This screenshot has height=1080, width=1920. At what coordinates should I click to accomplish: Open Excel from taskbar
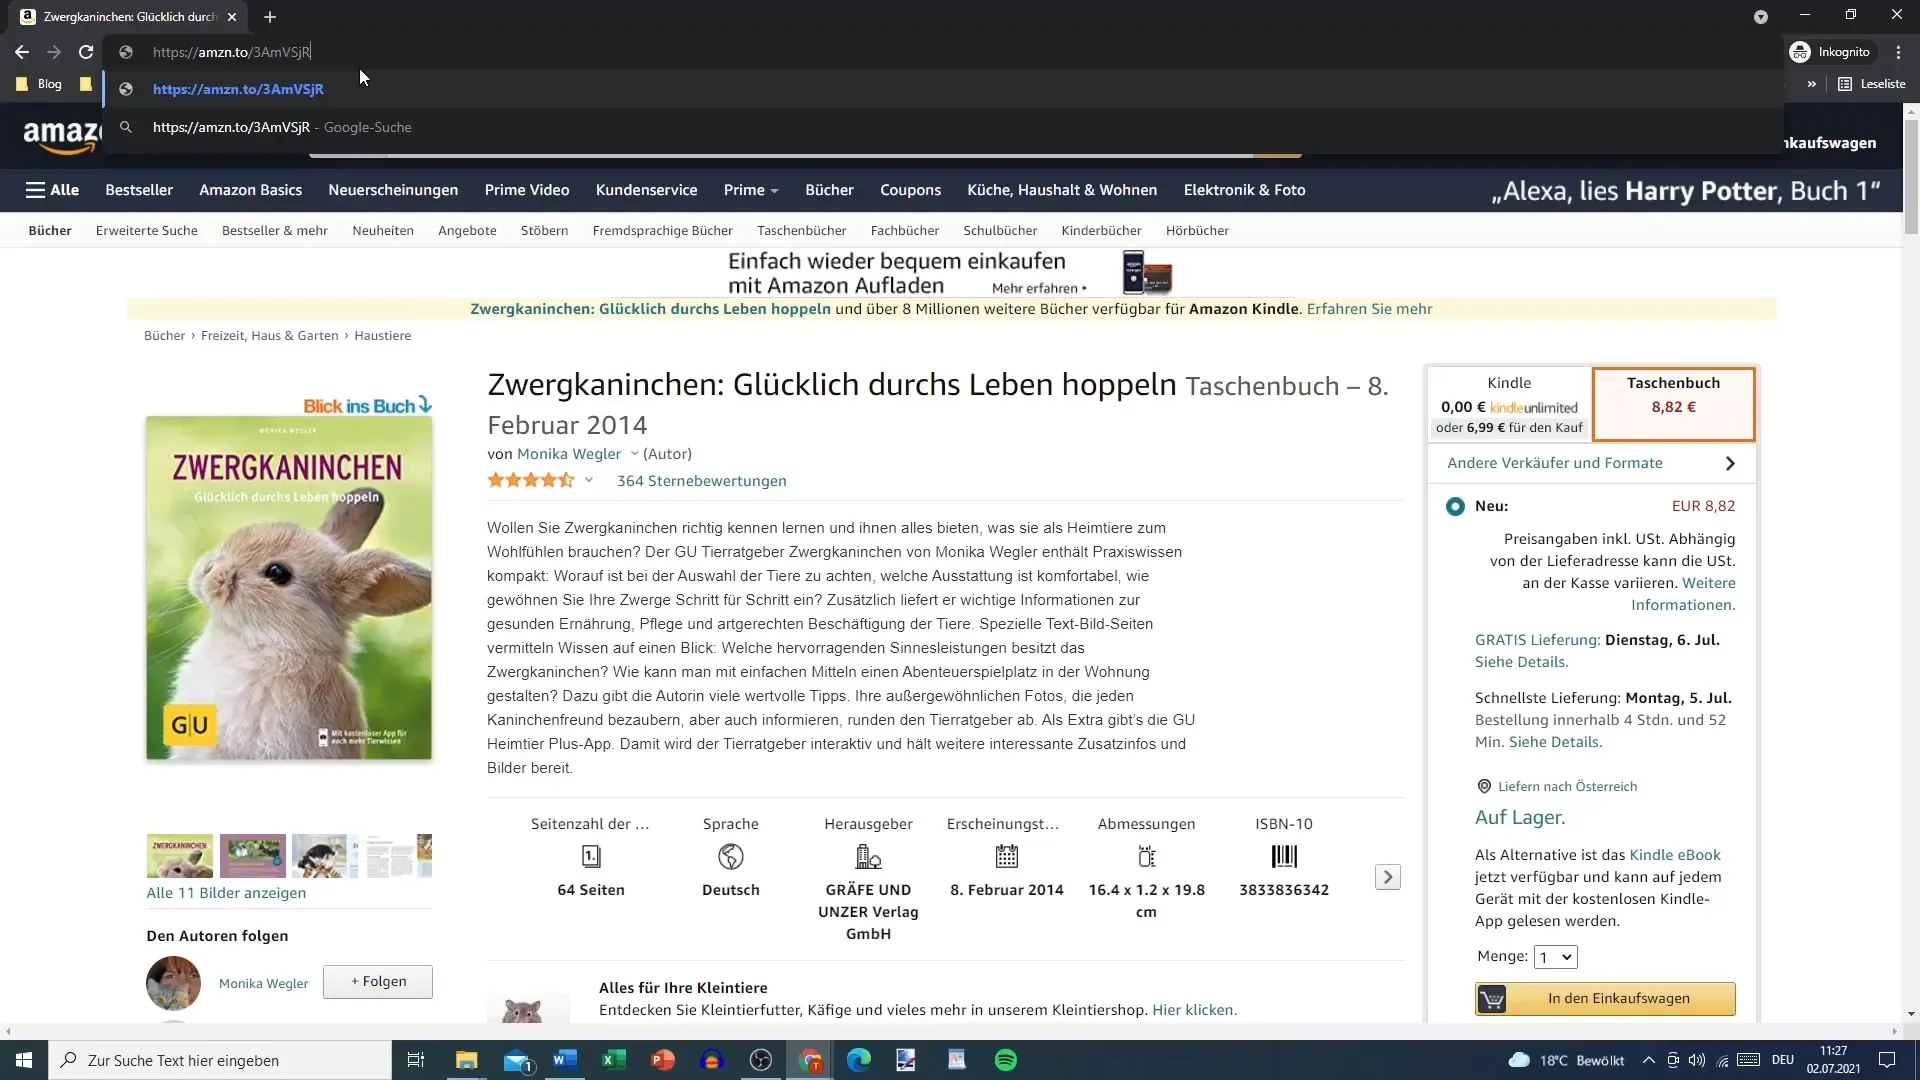pyautogui.click(x=613, y=1060)
